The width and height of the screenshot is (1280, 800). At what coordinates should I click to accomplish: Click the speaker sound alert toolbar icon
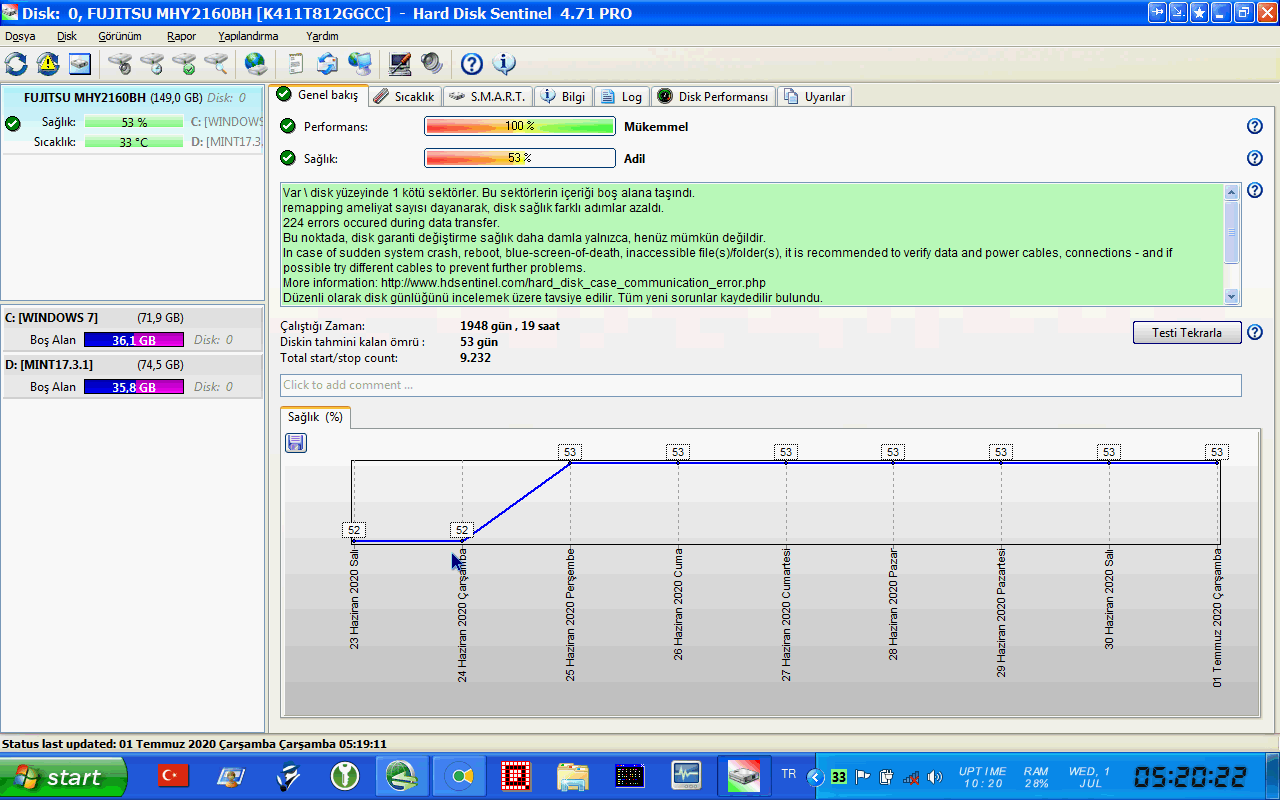coord(432,64)
